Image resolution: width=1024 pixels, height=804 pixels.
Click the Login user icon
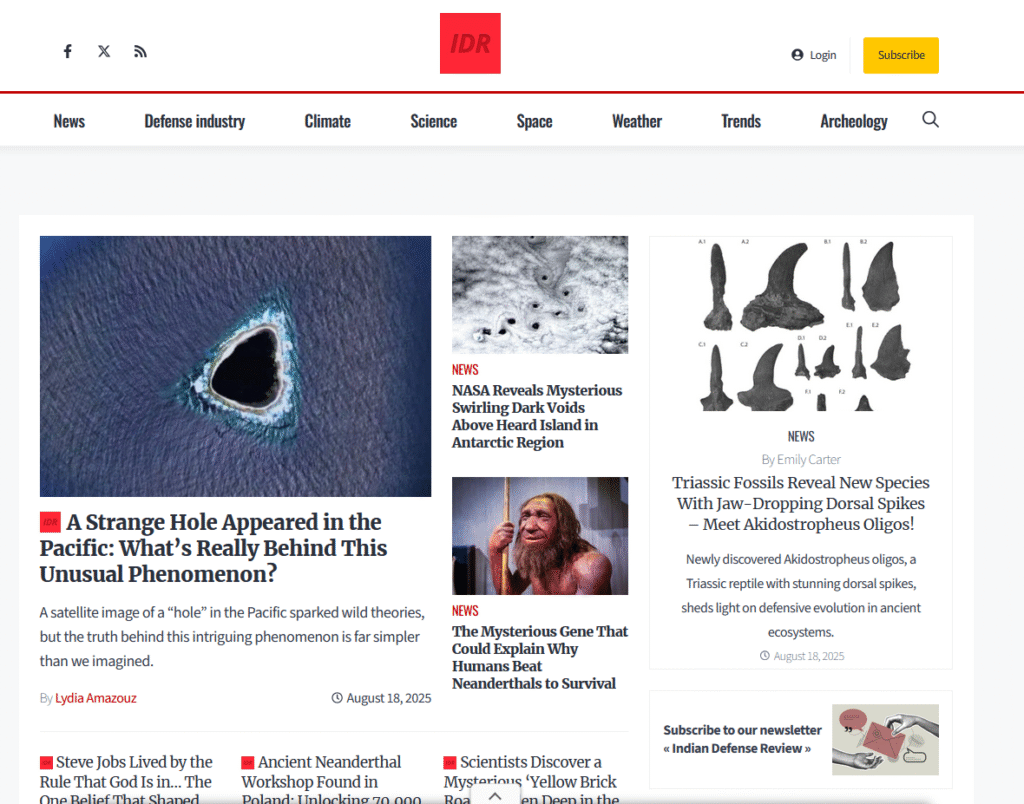797,55
